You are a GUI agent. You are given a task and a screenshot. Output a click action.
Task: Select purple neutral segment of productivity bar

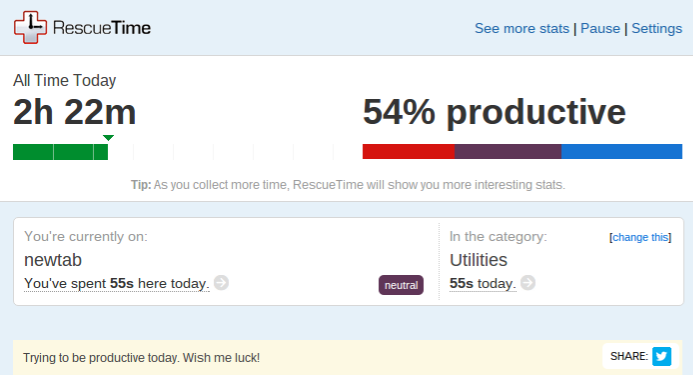point(508,151)
